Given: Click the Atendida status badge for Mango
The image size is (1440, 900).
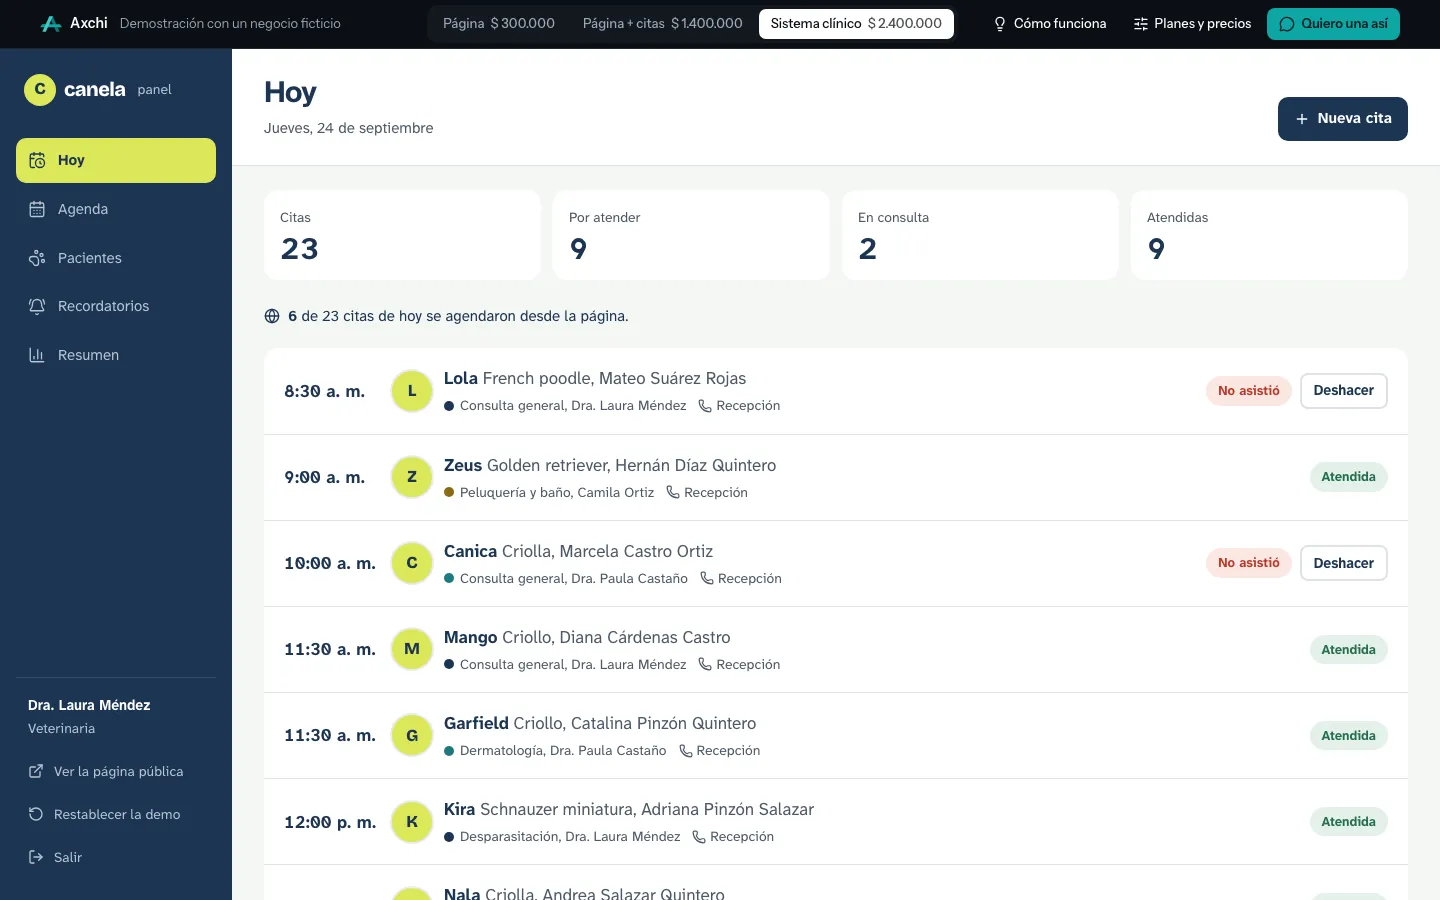Looking at the screenshot, I should pos(1348,650).
